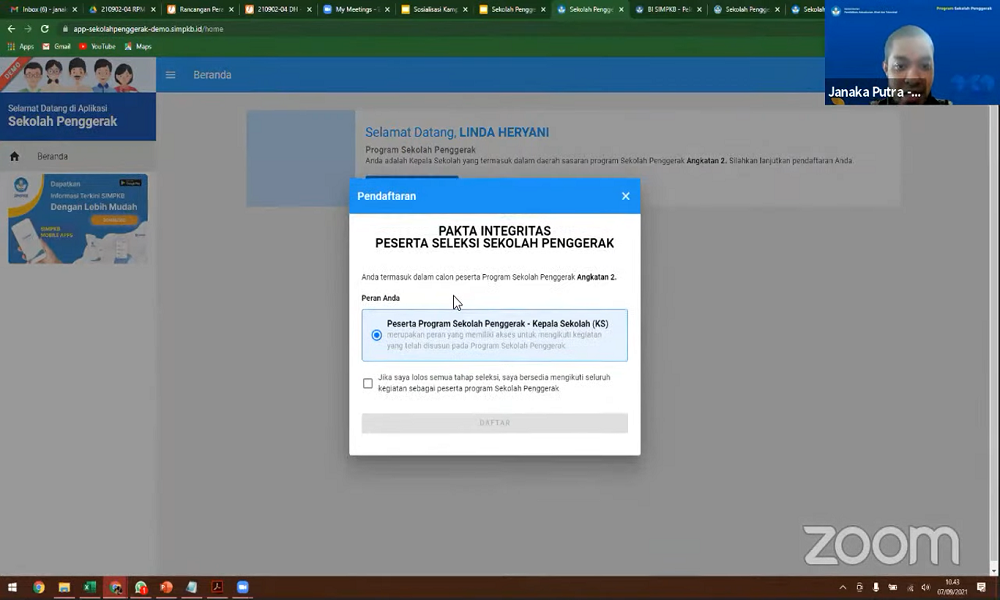Open PowerPoint from the taskbar

point(166,587)
